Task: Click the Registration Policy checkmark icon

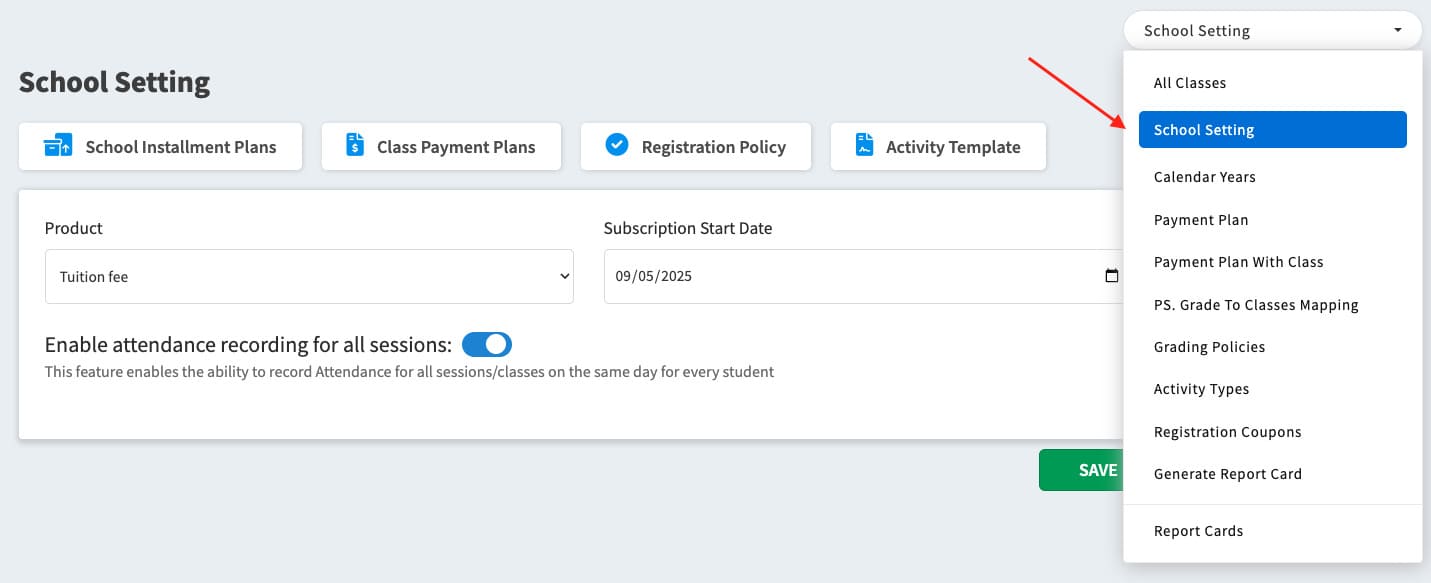Action: coord(617,146)
